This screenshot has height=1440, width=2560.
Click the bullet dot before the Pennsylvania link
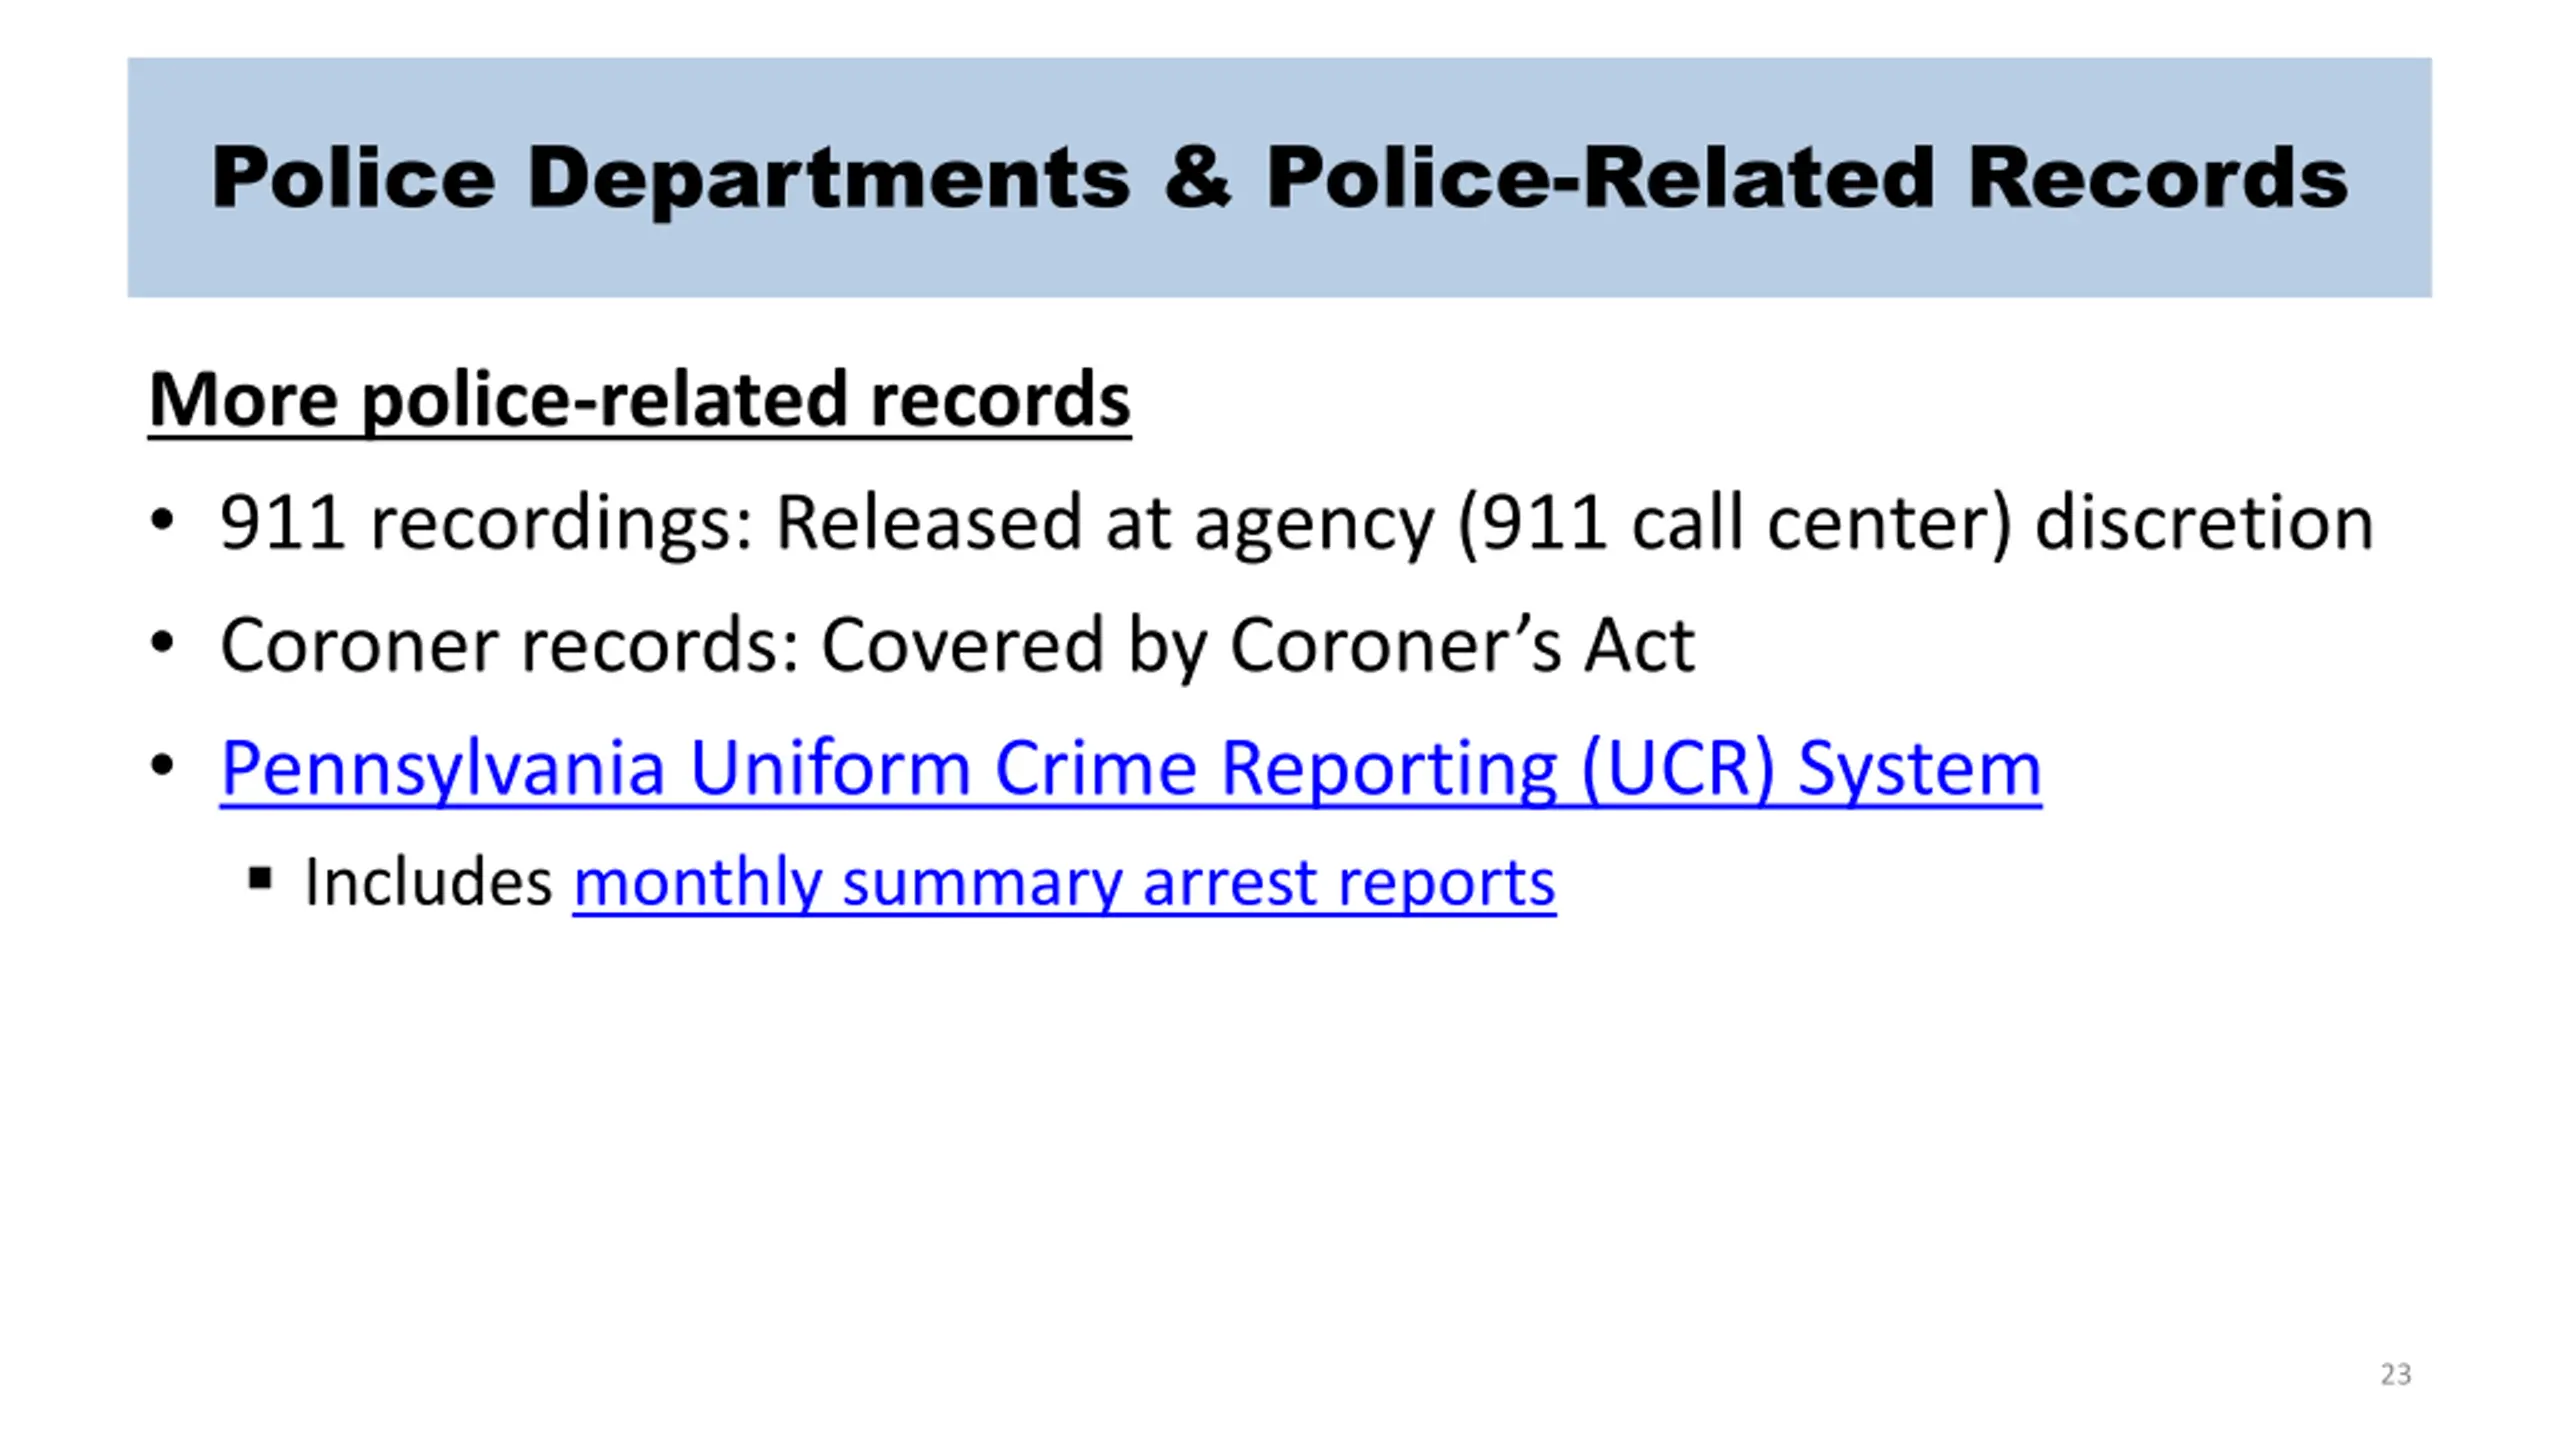pyautogui.click(x=162, y=766)
